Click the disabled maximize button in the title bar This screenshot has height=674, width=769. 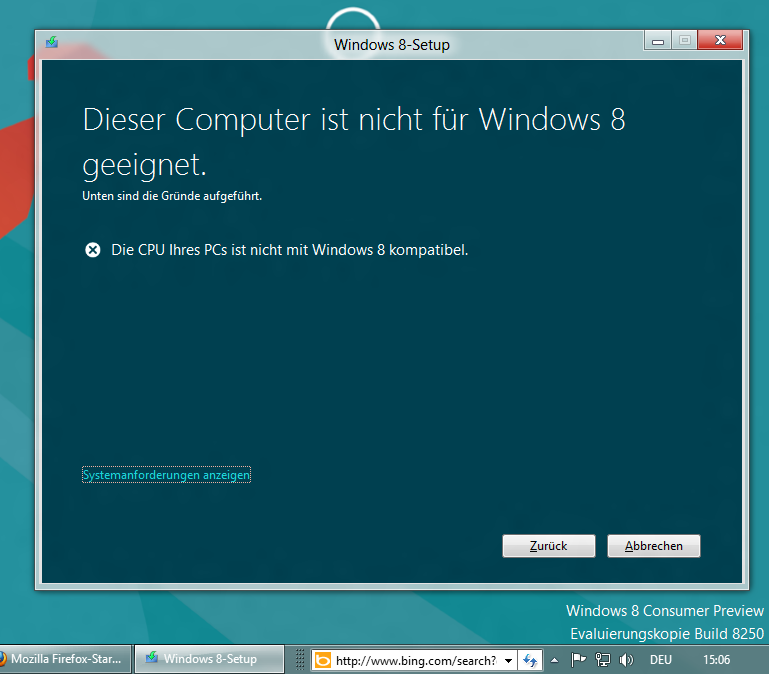coord(685,40)
